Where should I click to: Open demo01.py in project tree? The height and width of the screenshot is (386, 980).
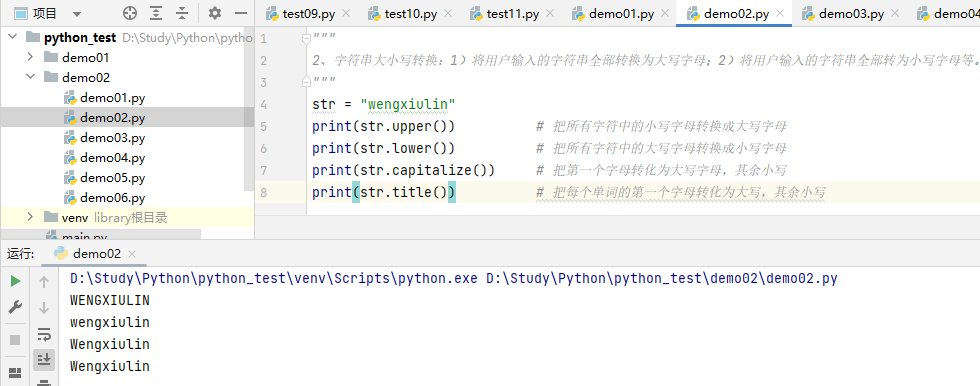pos(112,97)
